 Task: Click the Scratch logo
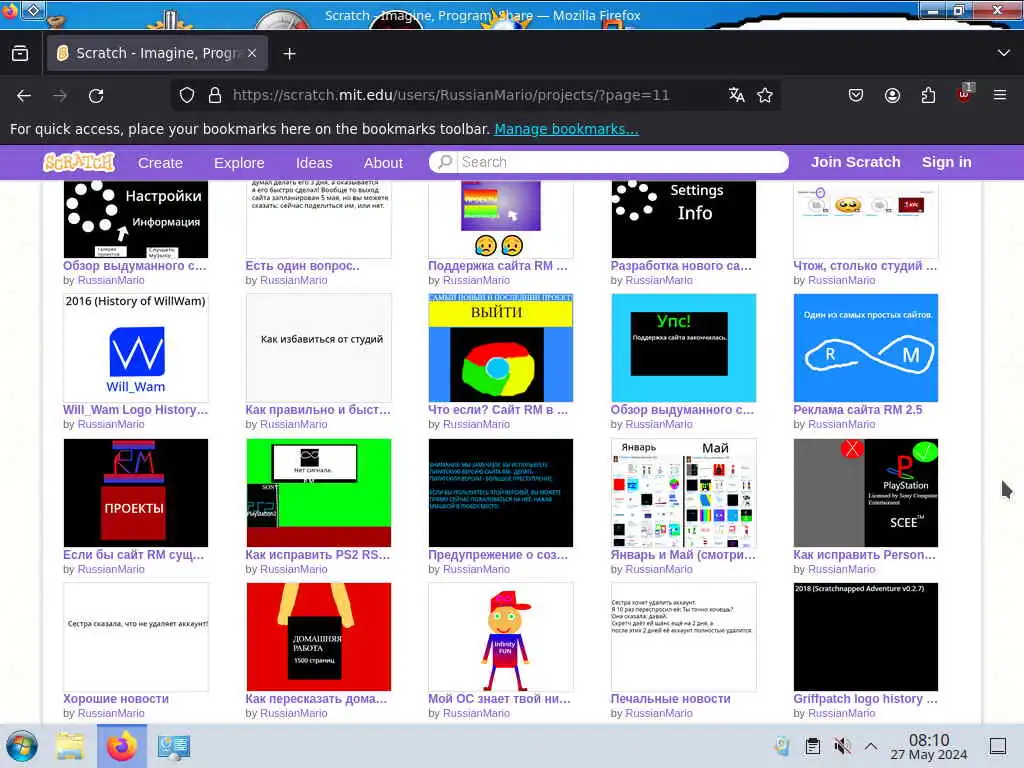point(79,162)
